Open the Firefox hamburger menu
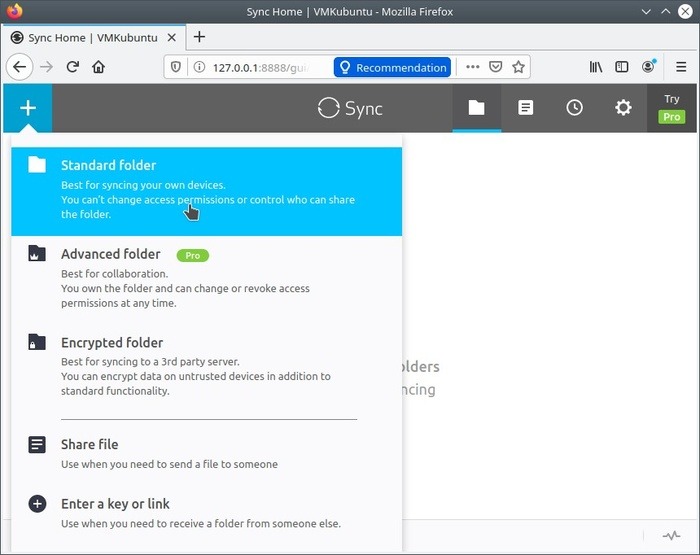700x555 pixels. click(681, 67)
